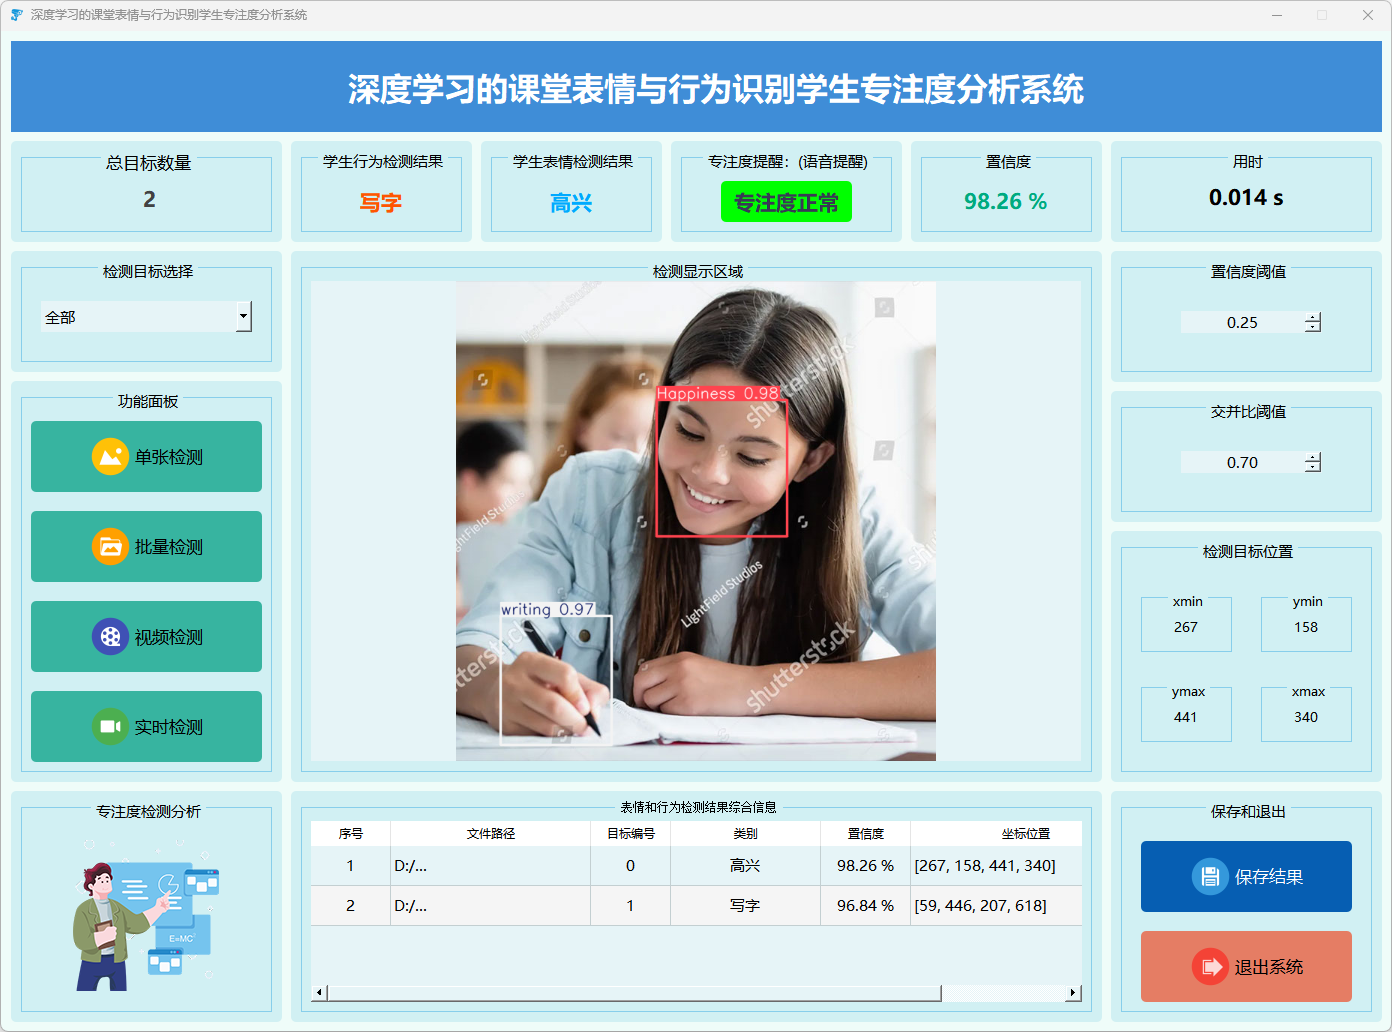
Task: Click the exit system arrow icon
Action: (x=1210, y=967)
